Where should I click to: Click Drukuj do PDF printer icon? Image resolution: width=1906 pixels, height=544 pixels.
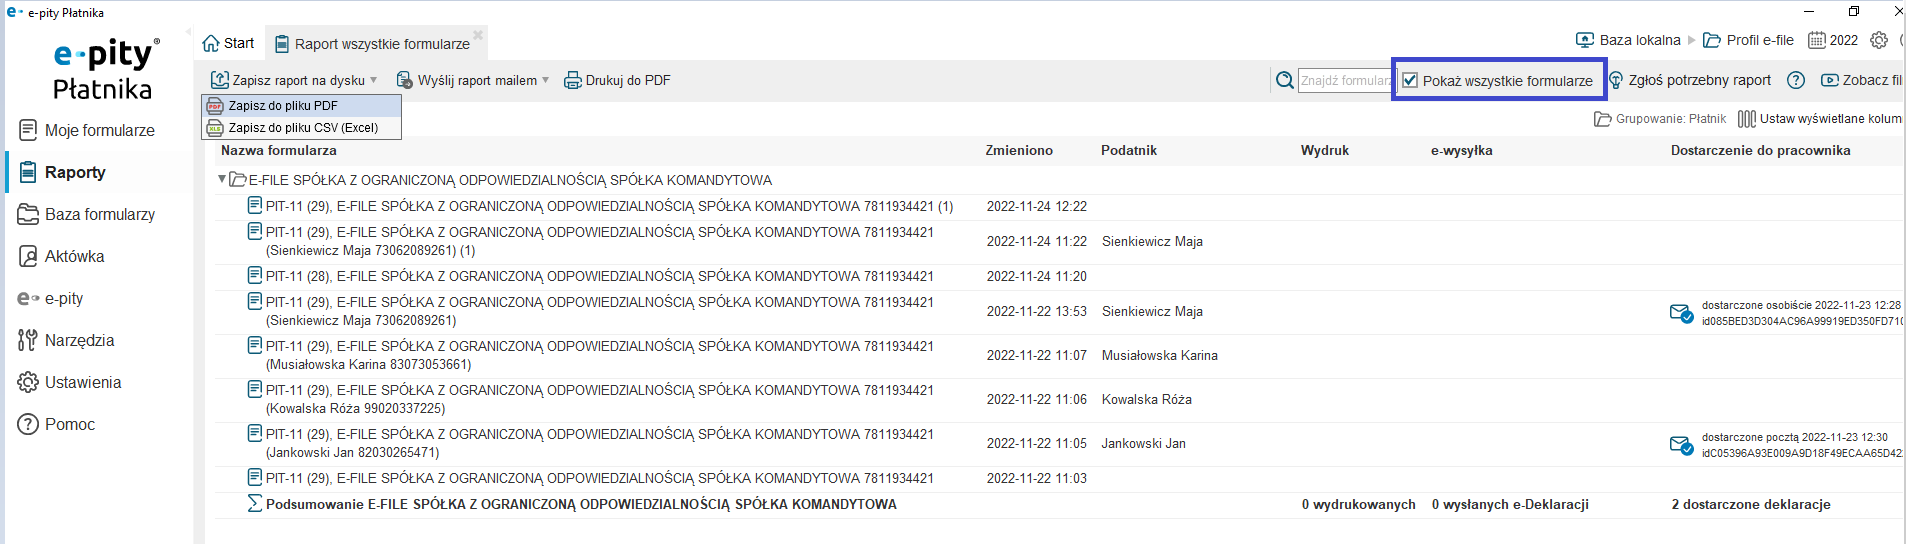pos(573,80)
